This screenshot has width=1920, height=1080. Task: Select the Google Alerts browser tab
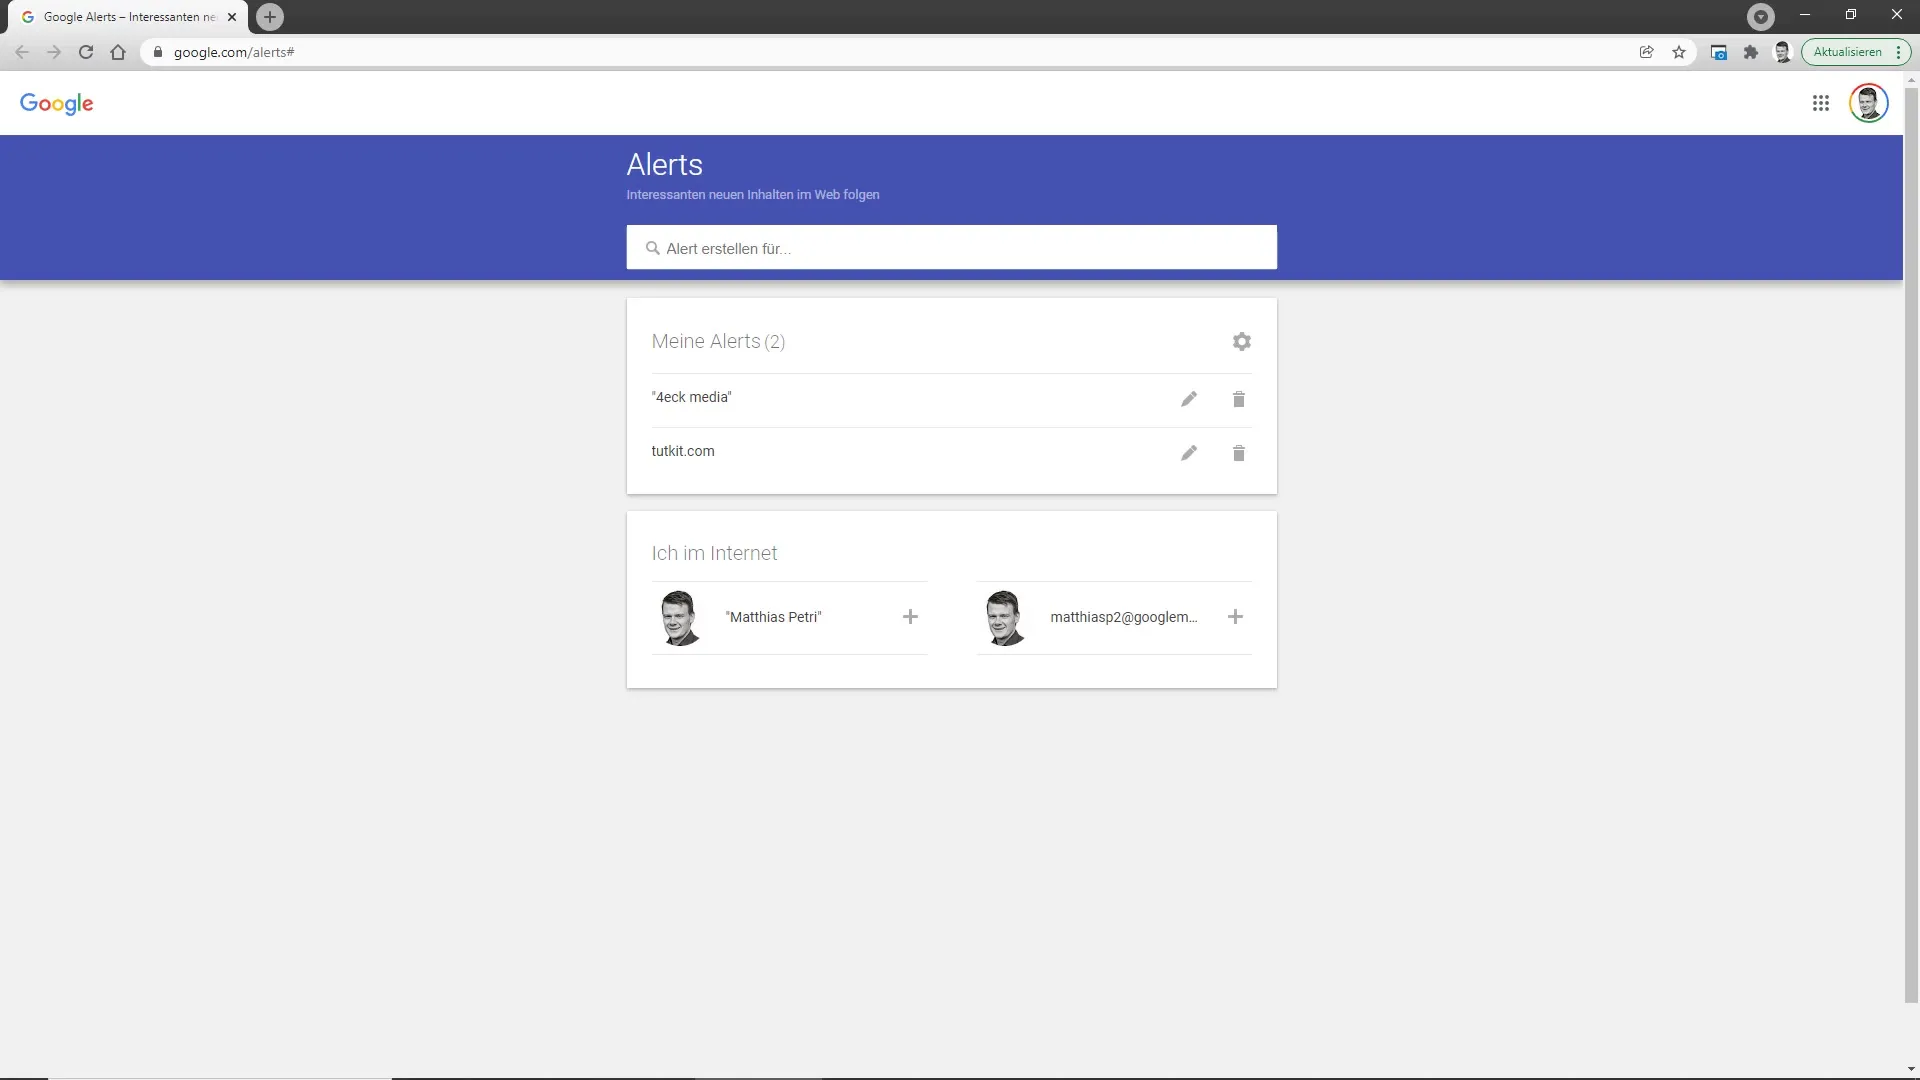click(x=128, y=17)
